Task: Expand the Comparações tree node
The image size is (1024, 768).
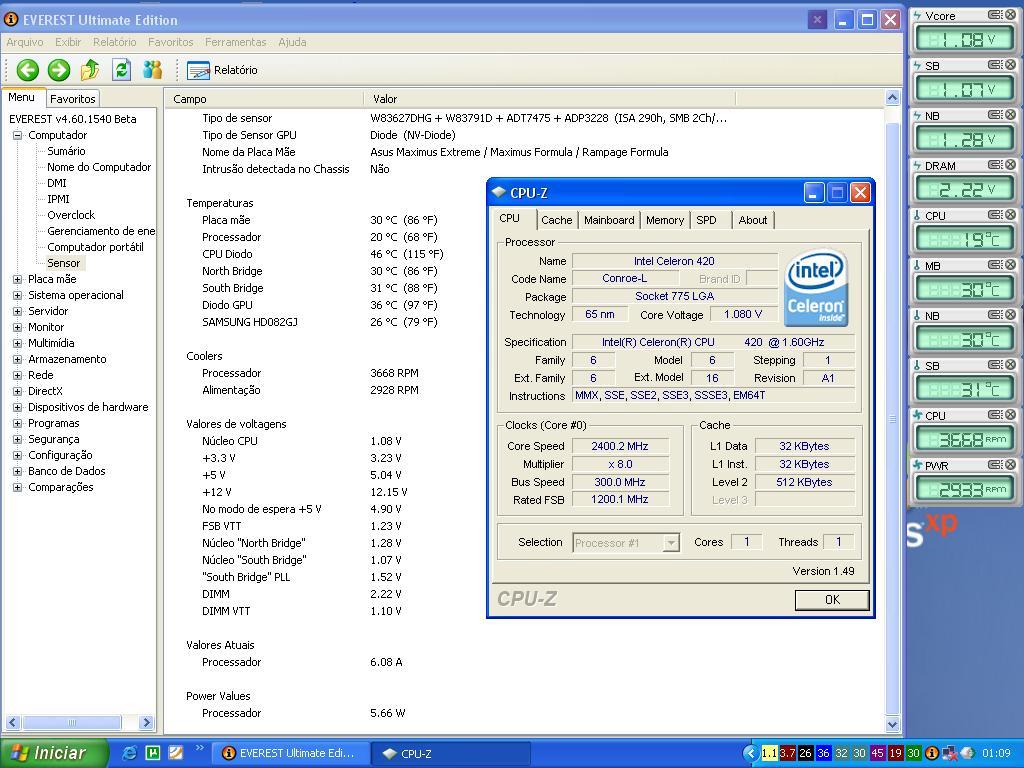Action: coord(18,487)
